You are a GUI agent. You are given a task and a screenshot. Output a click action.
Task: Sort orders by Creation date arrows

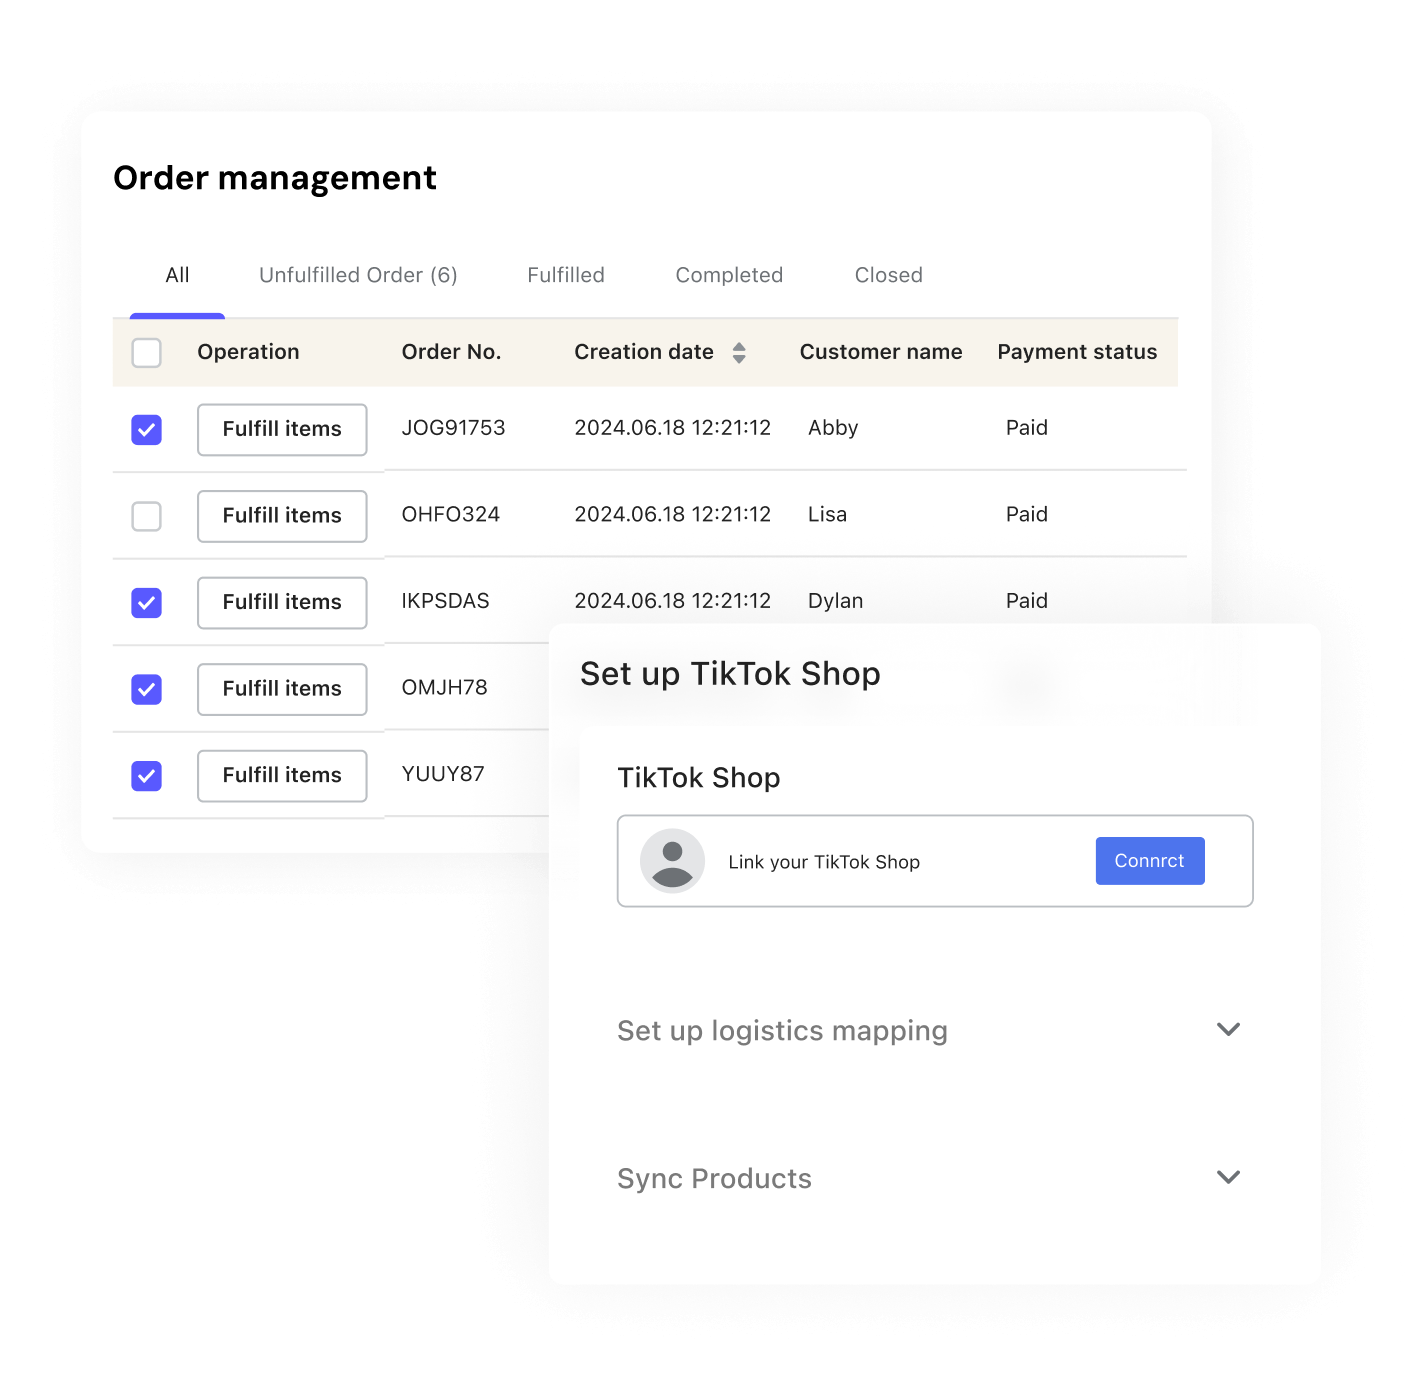coord(739,353)
